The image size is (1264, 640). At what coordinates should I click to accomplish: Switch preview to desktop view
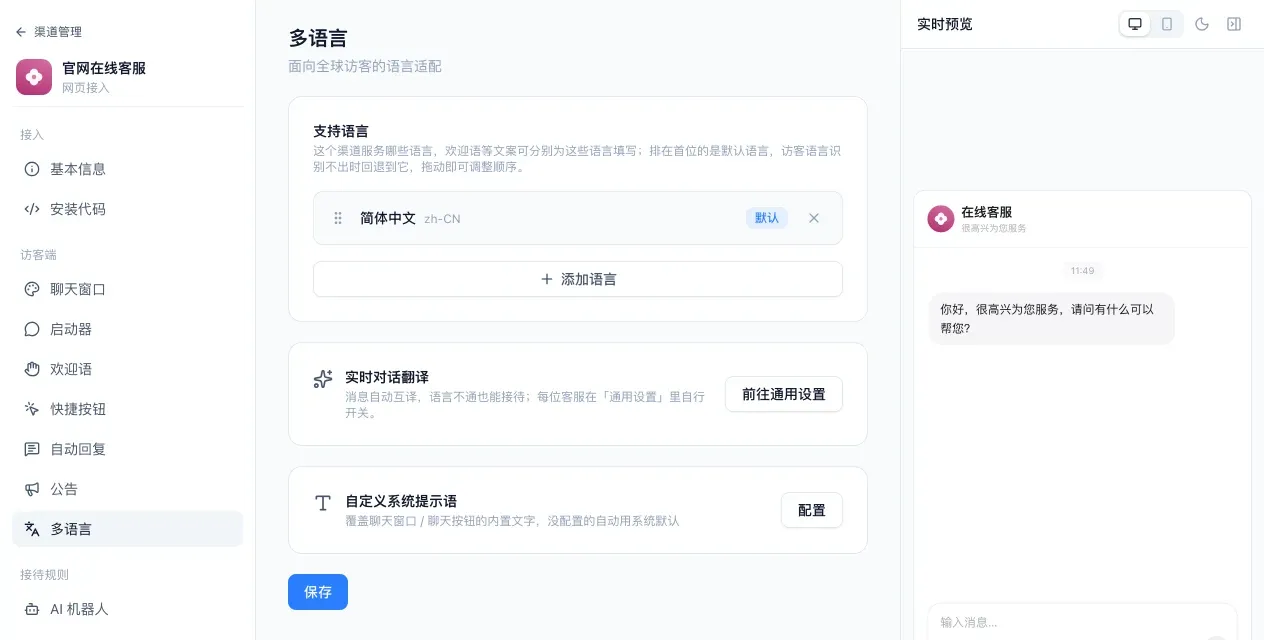tap(1135, 24)
